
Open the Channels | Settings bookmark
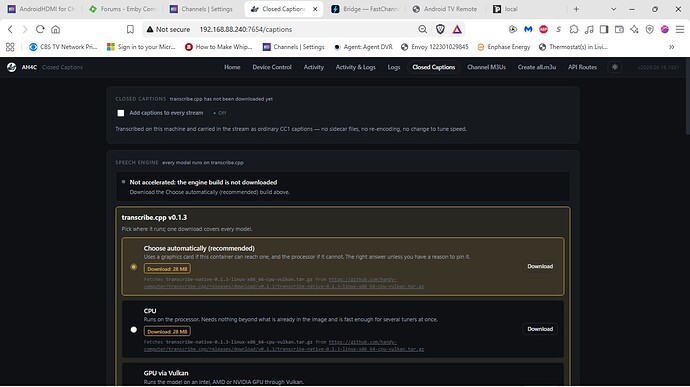pyautogui.click(x=294, y=47)
